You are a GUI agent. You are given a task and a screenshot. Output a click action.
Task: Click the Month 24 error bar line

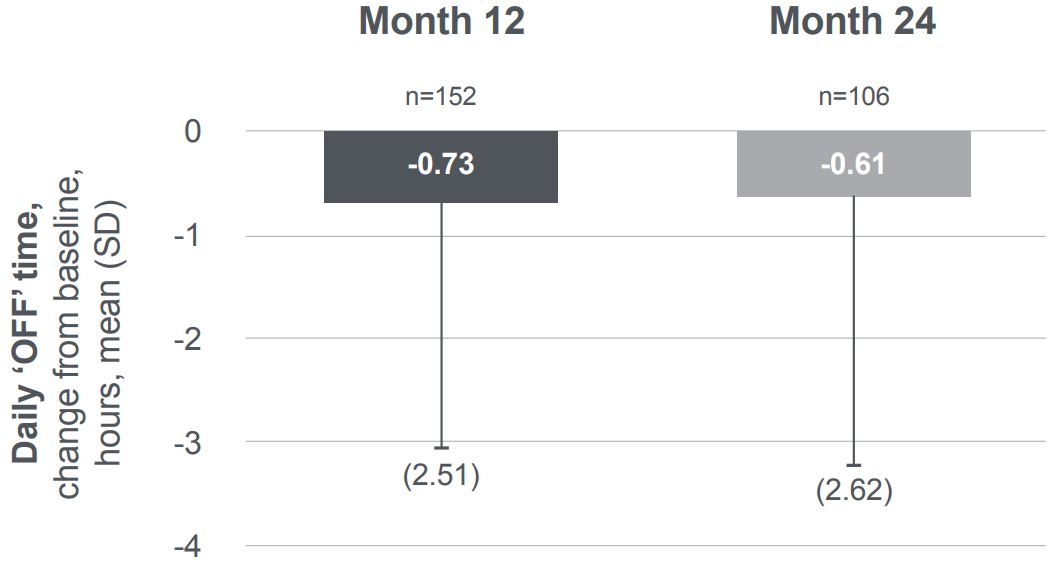point(854,330)
